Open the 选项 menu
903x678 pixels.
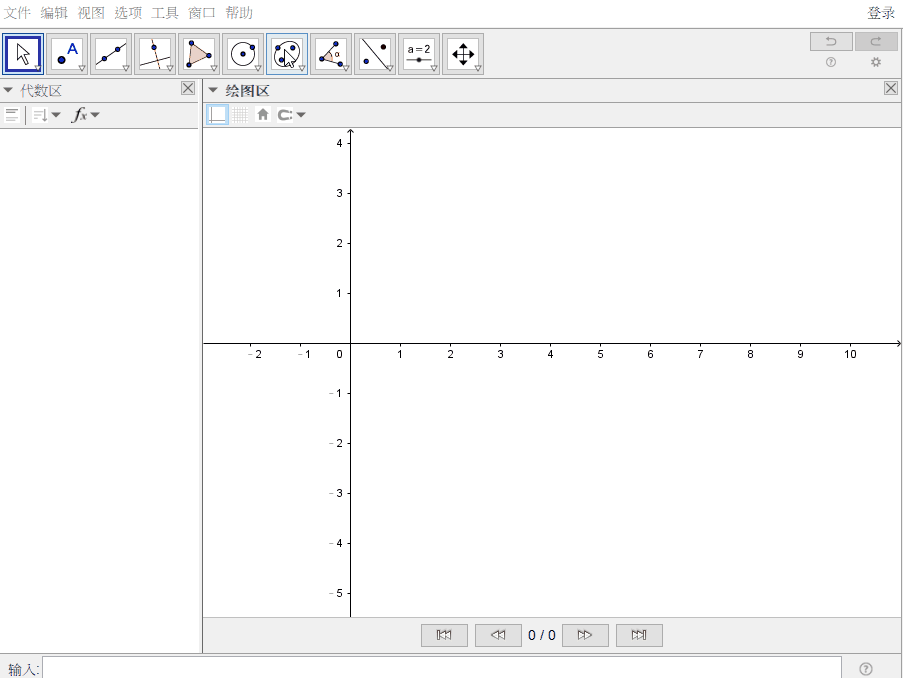click(128, 13)
